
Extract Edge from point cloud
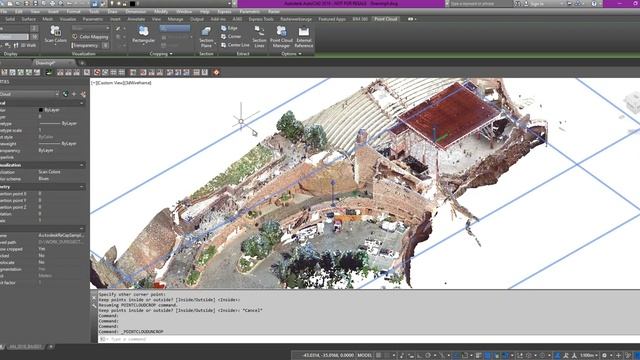point(229,28)
